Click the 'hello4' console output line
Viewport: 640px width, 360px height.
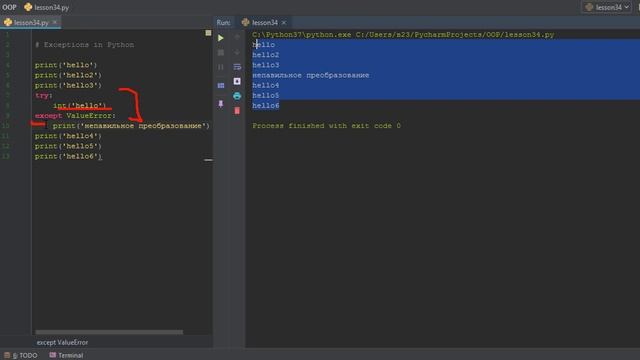[266, 85]
